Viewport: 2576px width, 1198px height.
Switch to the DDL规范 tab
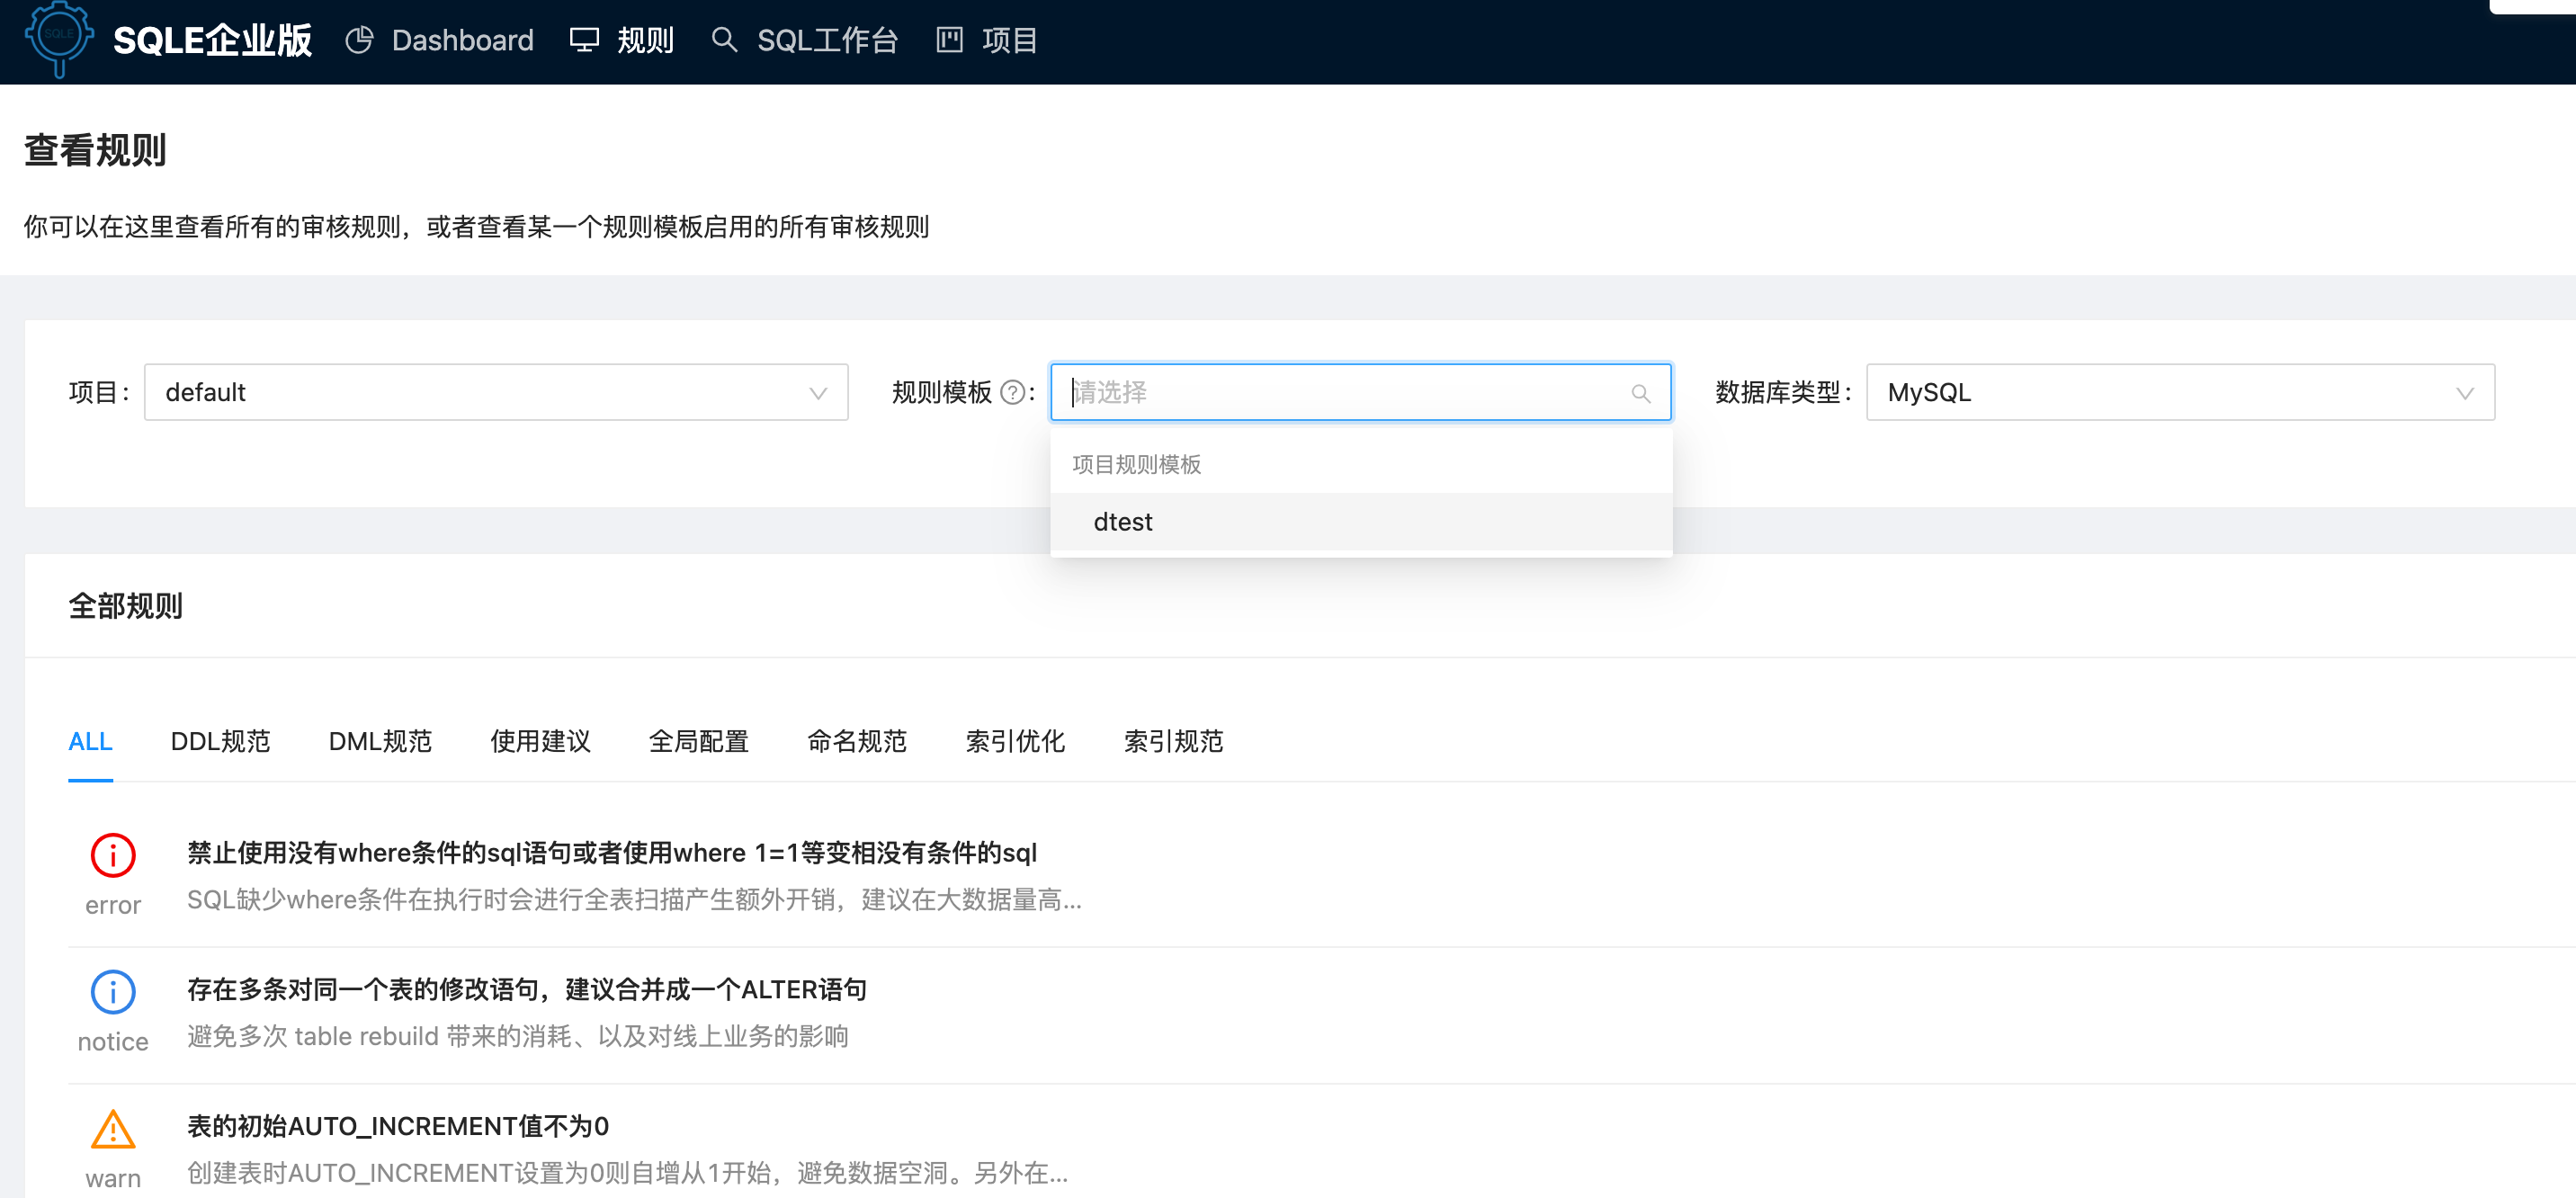pyautogui.click(x=220, y=741)
